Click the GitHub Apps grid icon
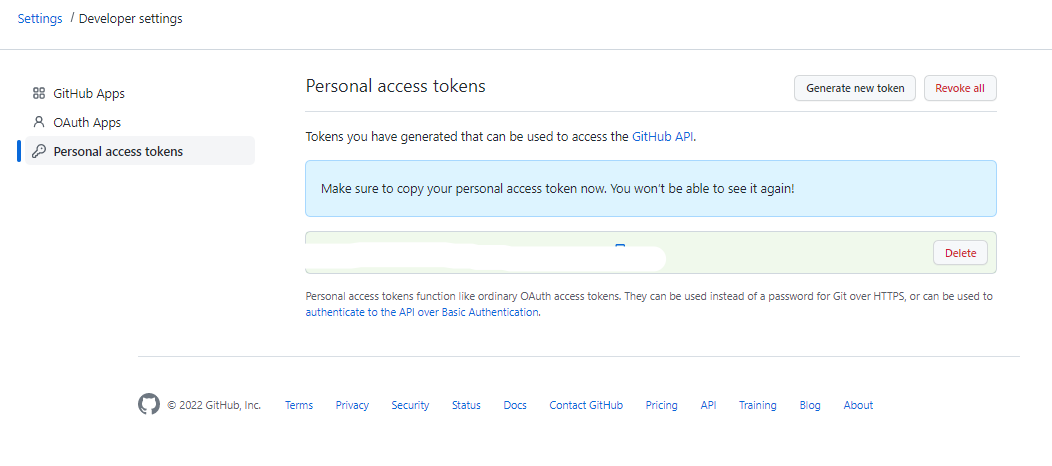Viewport: 1052px width, 466px height. click(x=39, y=93)
